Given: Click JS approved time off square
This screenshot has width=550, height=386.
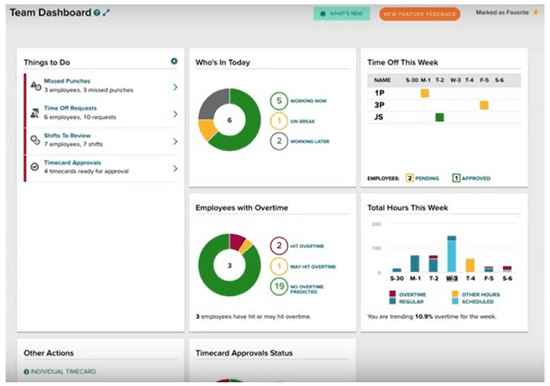Looking at the screenshot, I should click(x=440, y=117).
